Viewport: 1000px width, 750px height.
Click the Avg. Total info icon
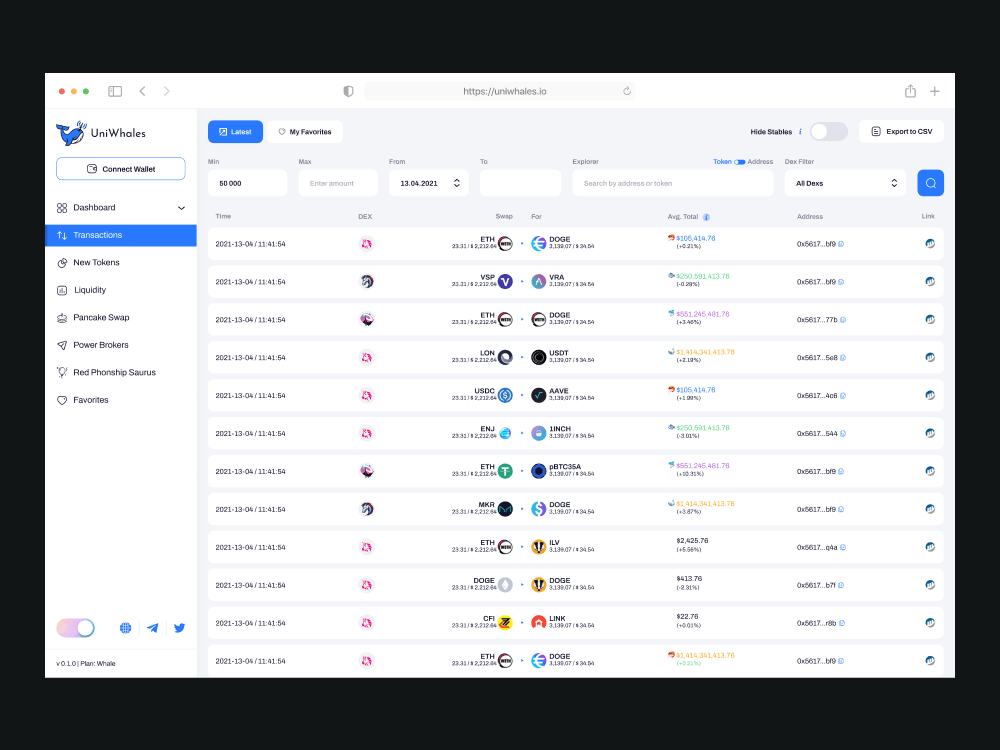click(x=706, y=217)
